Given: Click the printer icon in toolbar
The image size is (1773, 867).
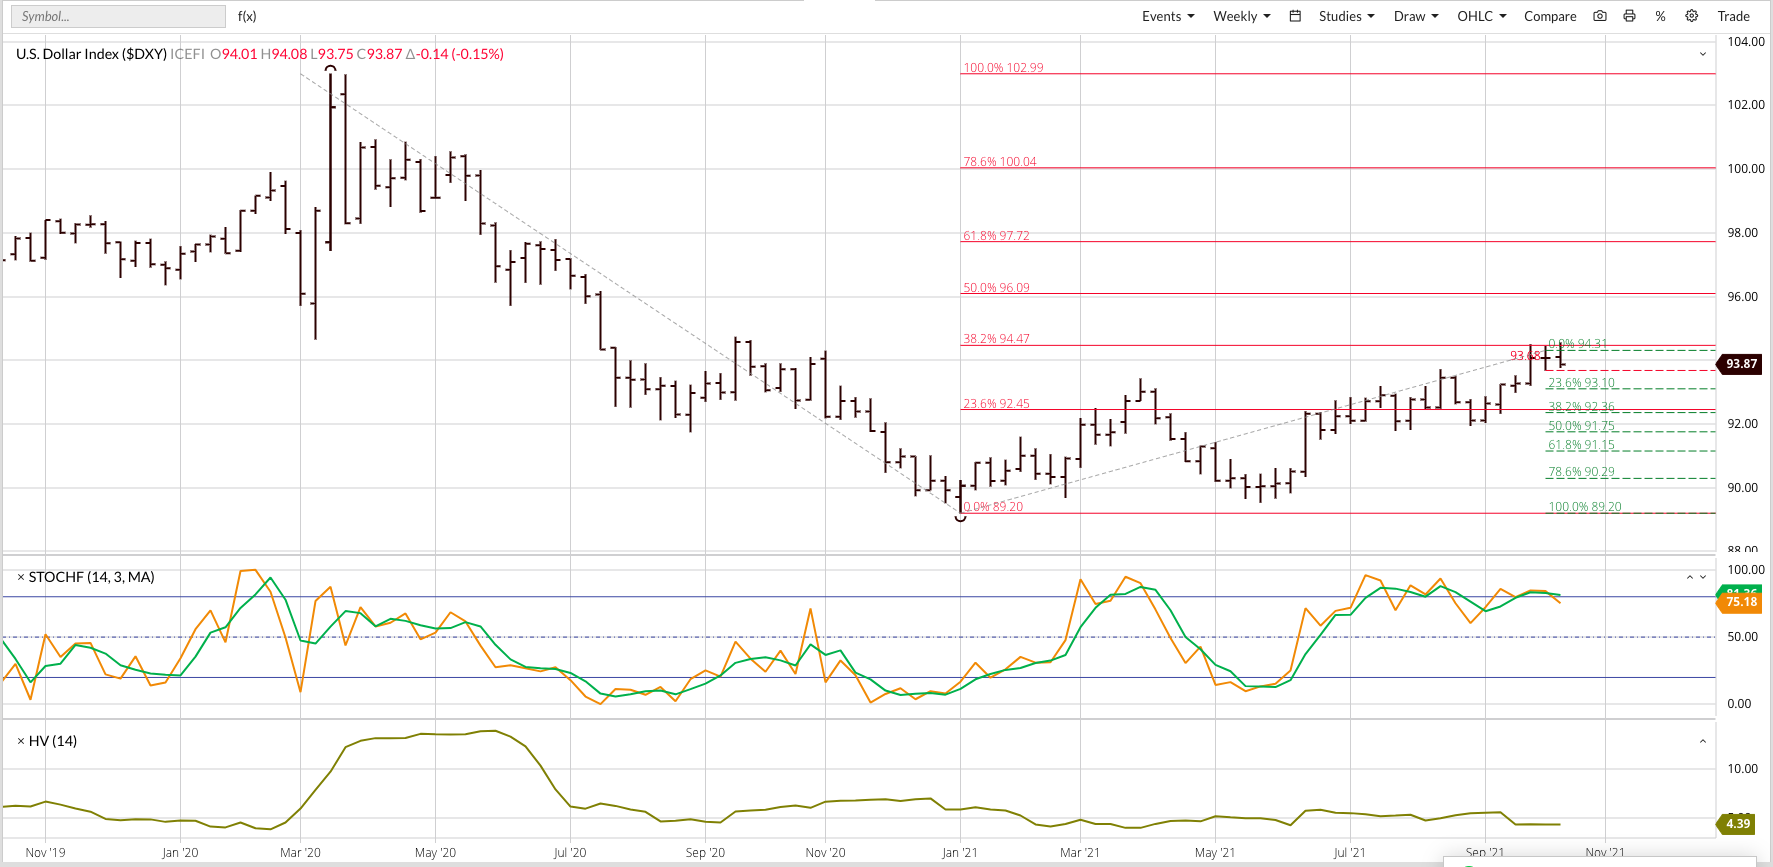Looking at the screenshot, I should (1629, 16).
